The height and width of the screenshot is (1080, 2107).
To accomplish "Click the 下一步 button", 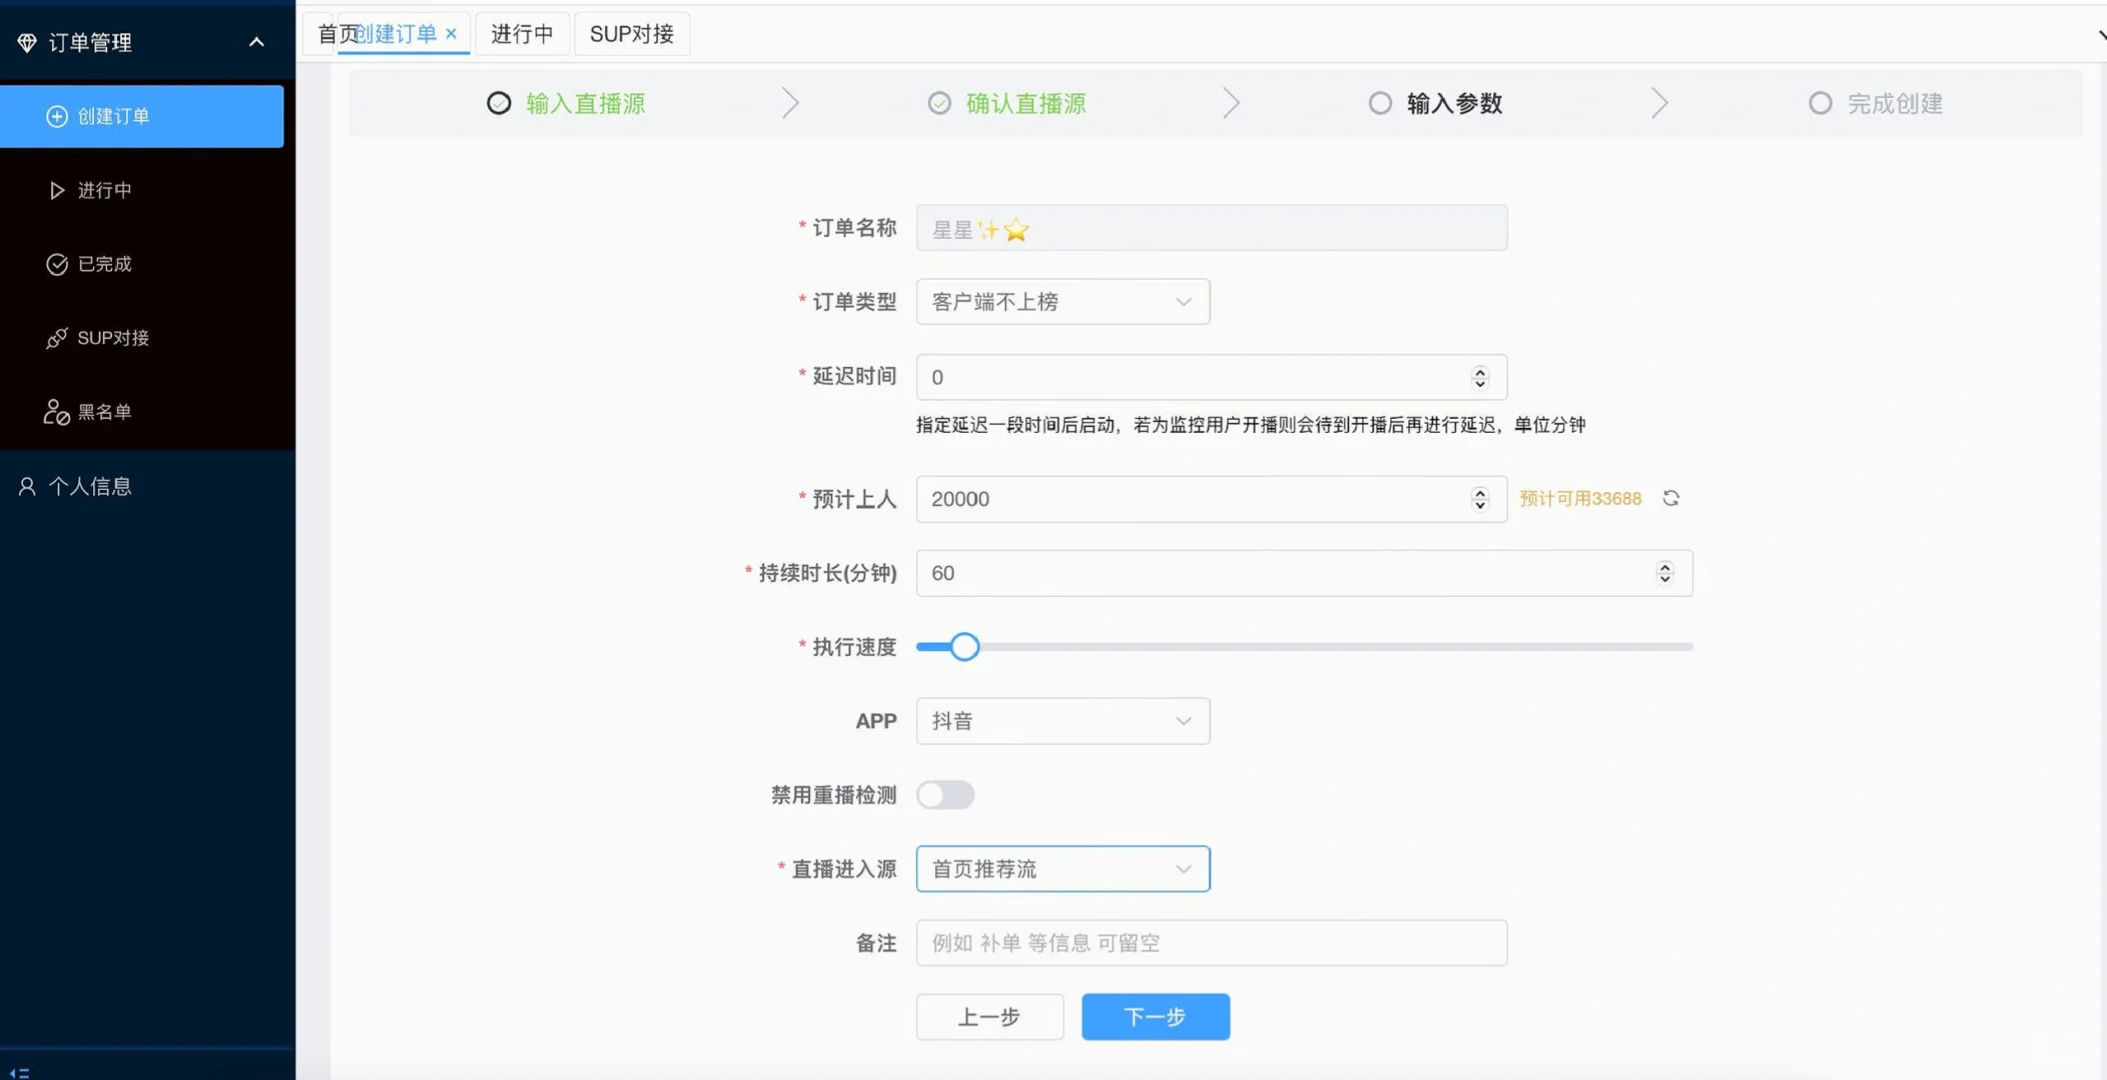I will pos(1154,1016).
